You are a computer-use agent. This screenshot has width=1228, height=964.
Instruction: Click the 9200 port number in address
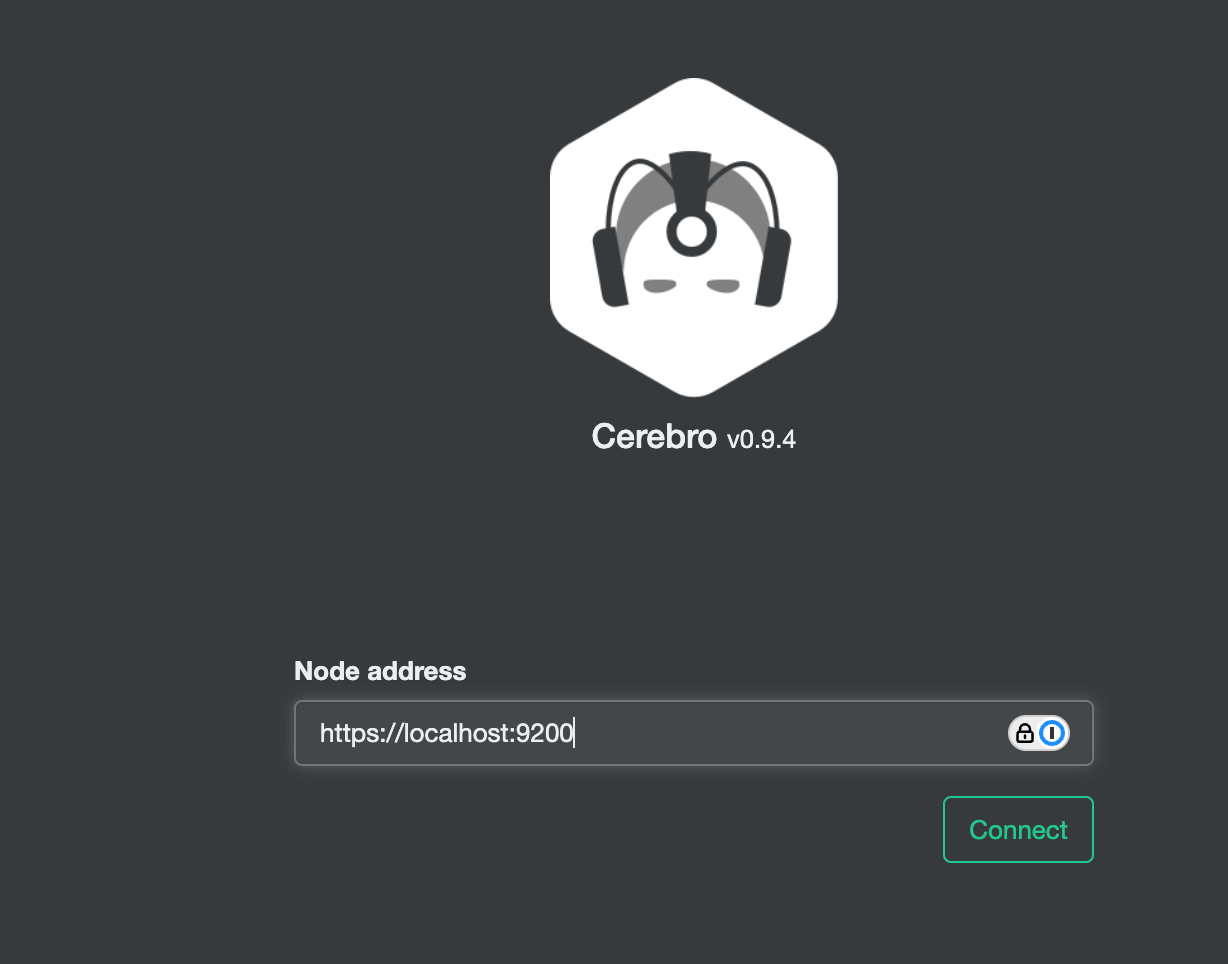click(x=546, y=734)
